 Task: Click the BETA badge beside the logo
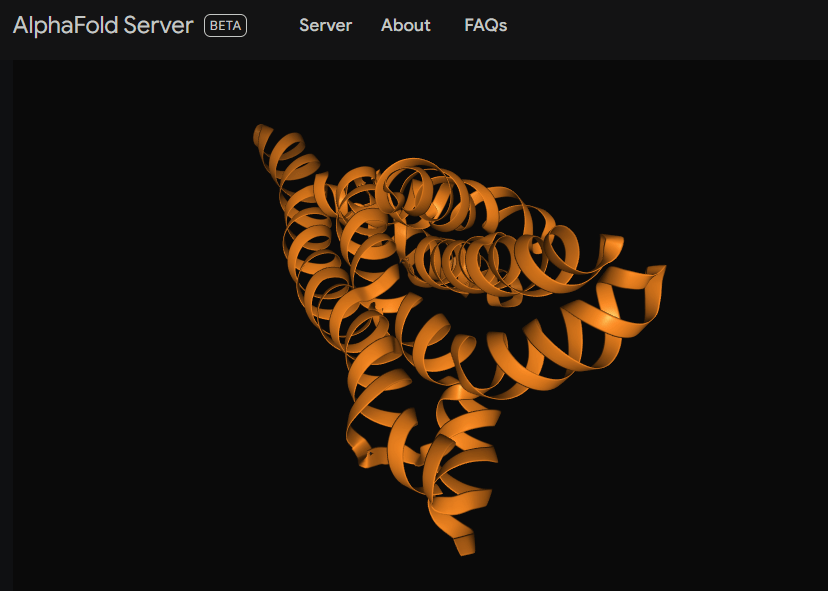point(225,26)
